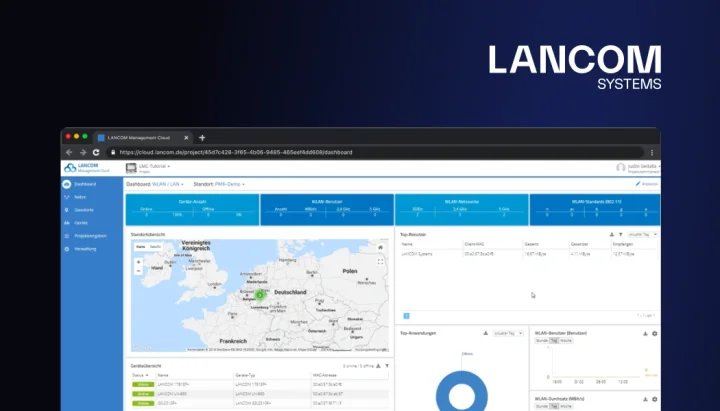Download WLAN-Benutzer chart data

pos(645,334)
